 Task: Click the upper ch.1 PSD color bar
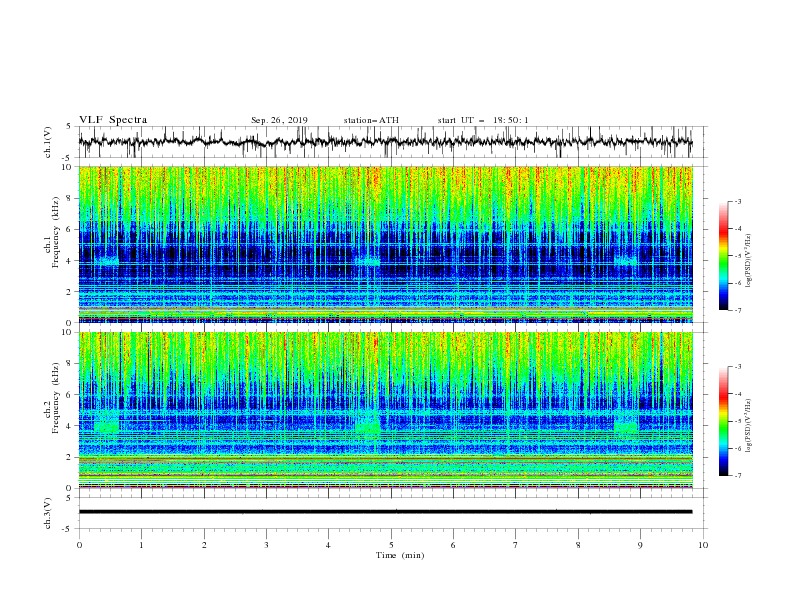724,256
